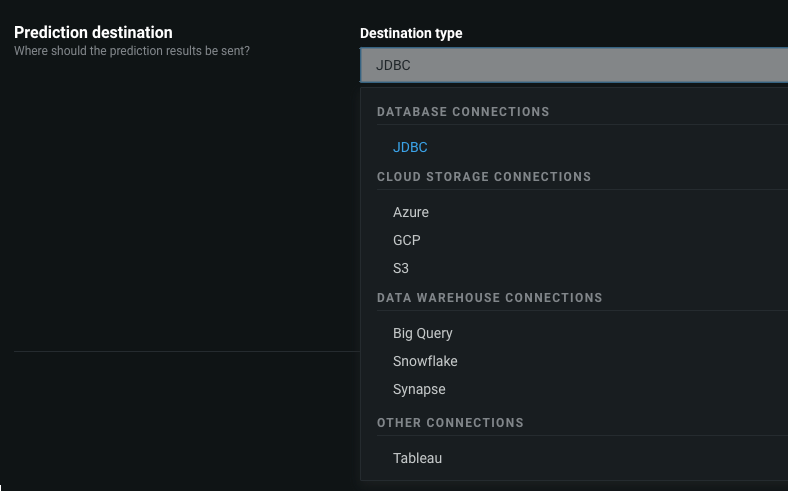The height and width of the screenshot is (491, 788).
Task: Click the divider below Other Connections
Action: point(580,435)
